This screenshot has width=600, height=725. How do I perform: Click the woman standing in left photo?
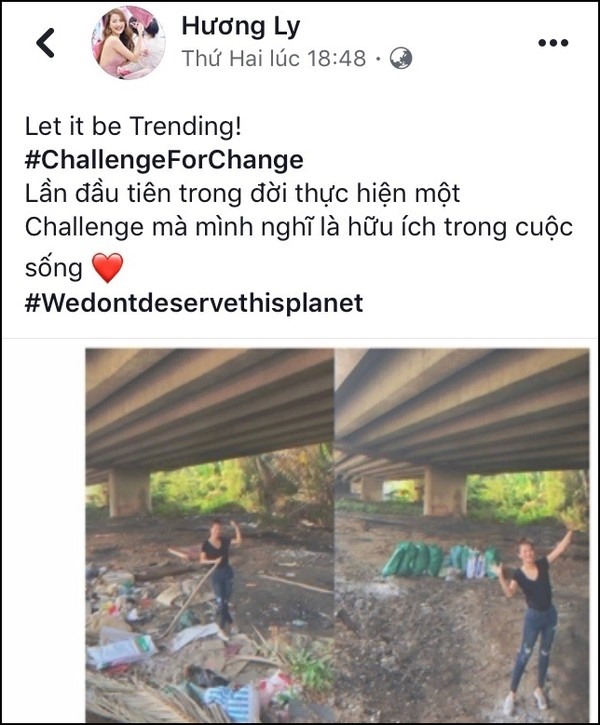221,571
